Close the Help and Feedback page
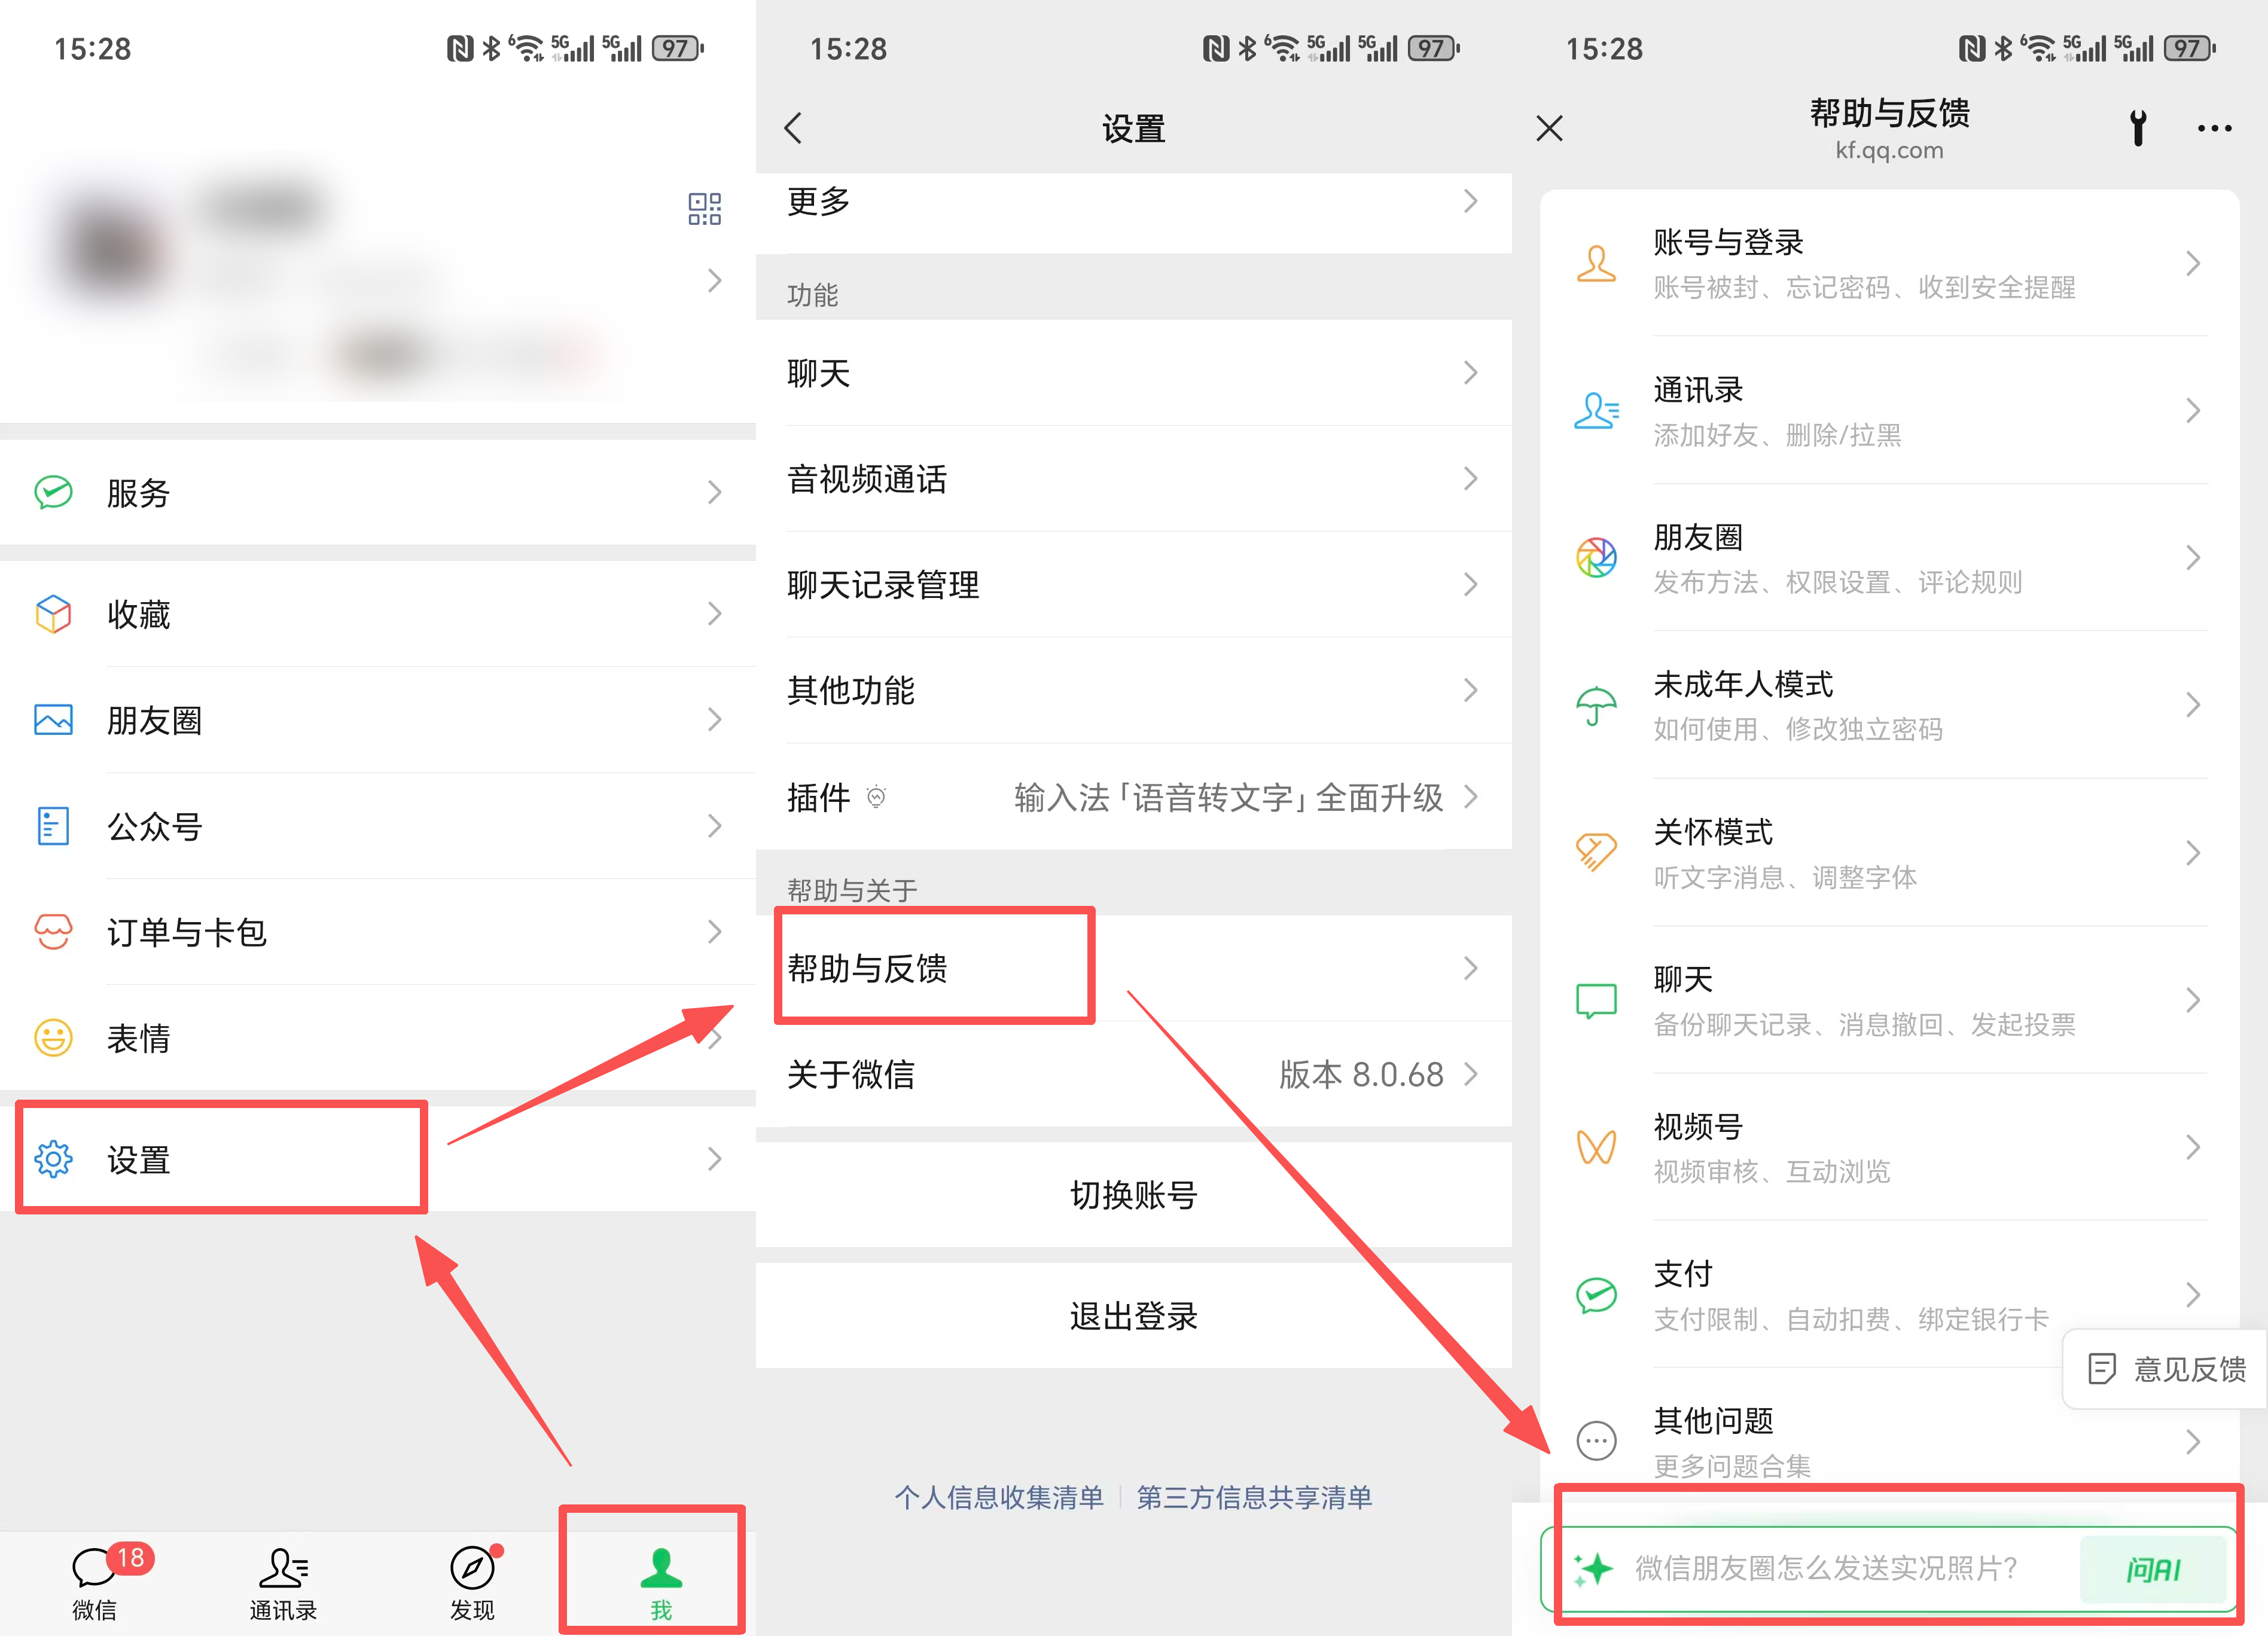This screenshot has height=1636, width=2268. click(x=1549, y=128)
